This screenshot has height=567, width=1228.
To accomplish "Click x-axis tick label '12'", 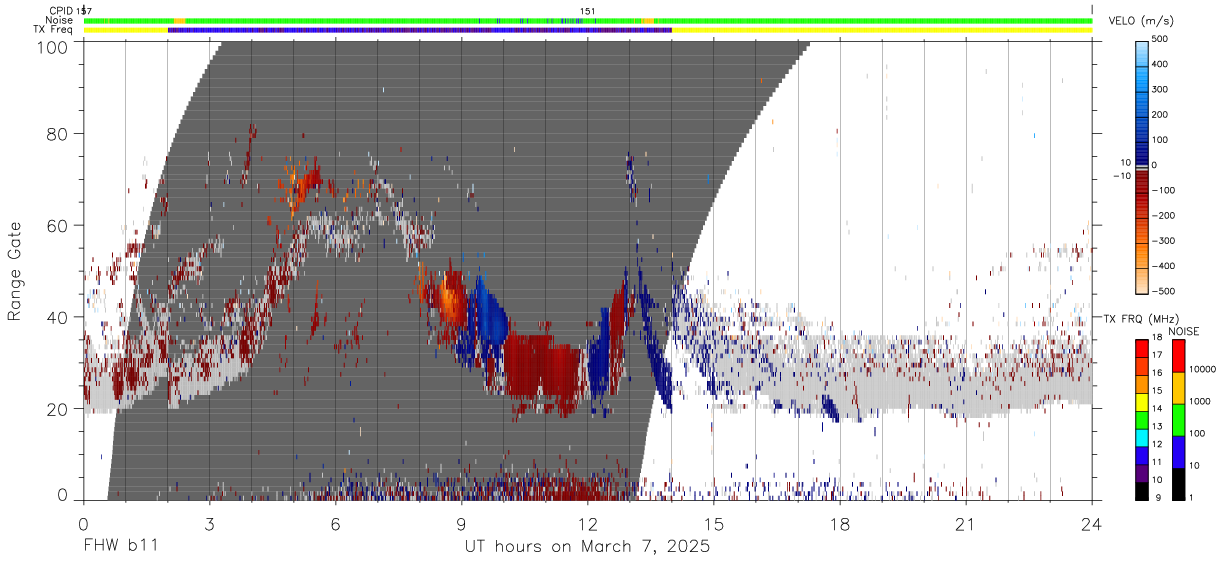I will [x=587, y=524].
